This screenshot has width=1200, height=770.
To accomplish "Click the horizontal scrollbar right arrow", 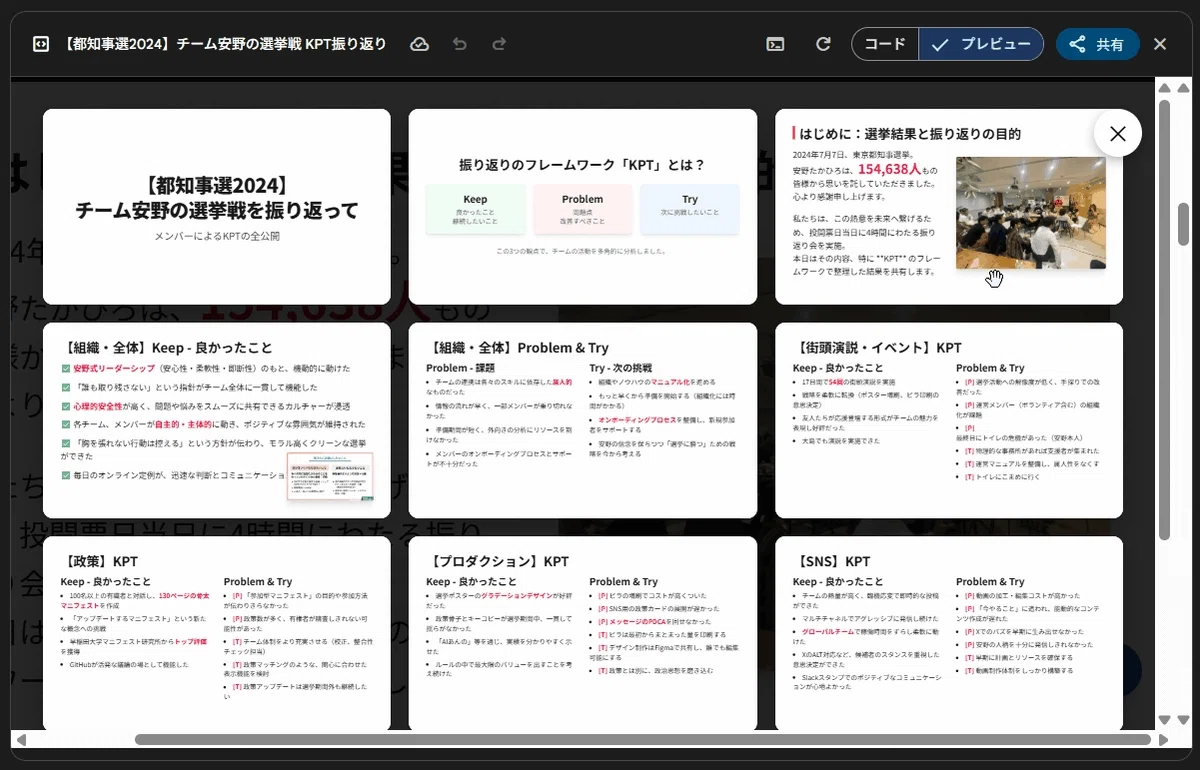I will tap(1163, 740).
